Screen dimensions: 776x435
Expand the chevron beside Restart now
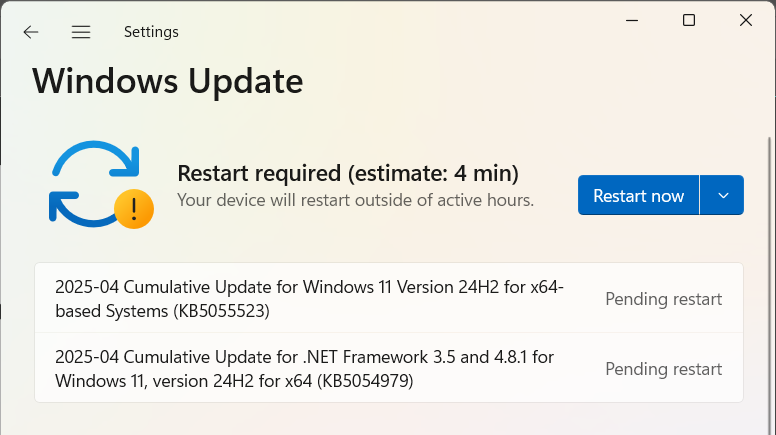[722, 195]
